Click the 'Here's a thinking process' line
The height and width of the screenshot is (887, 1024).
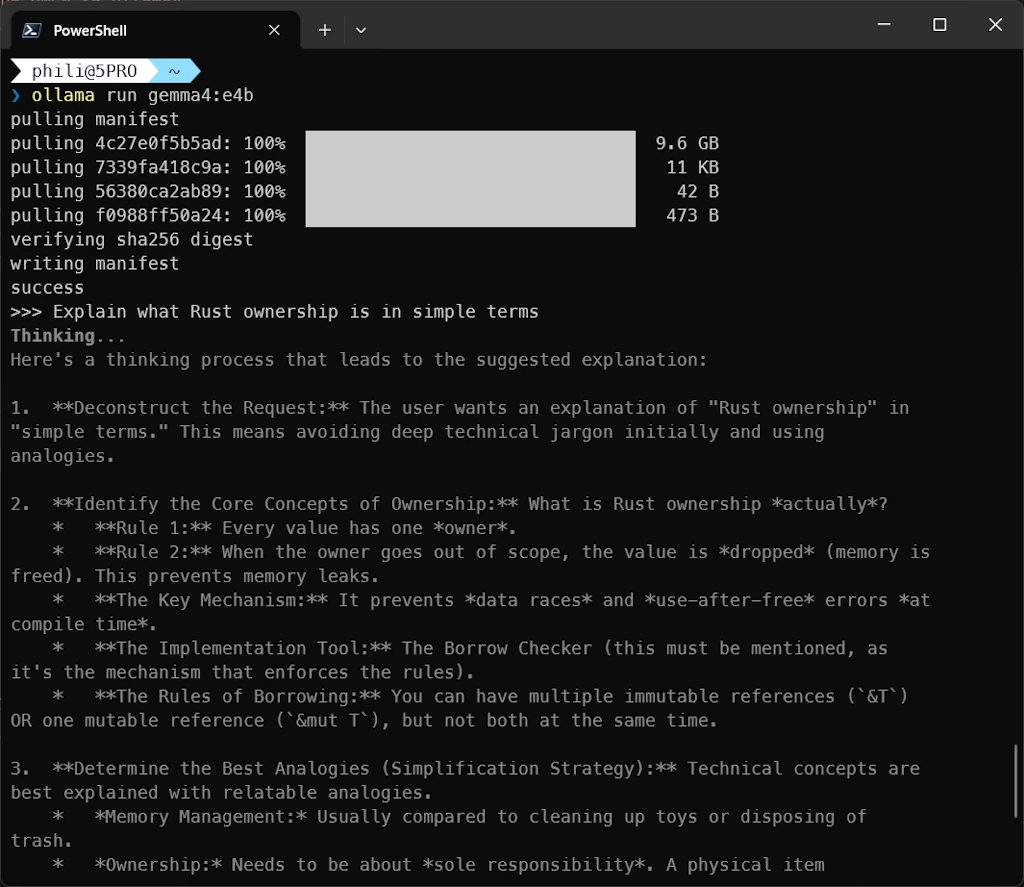click(x=359, y=360)
